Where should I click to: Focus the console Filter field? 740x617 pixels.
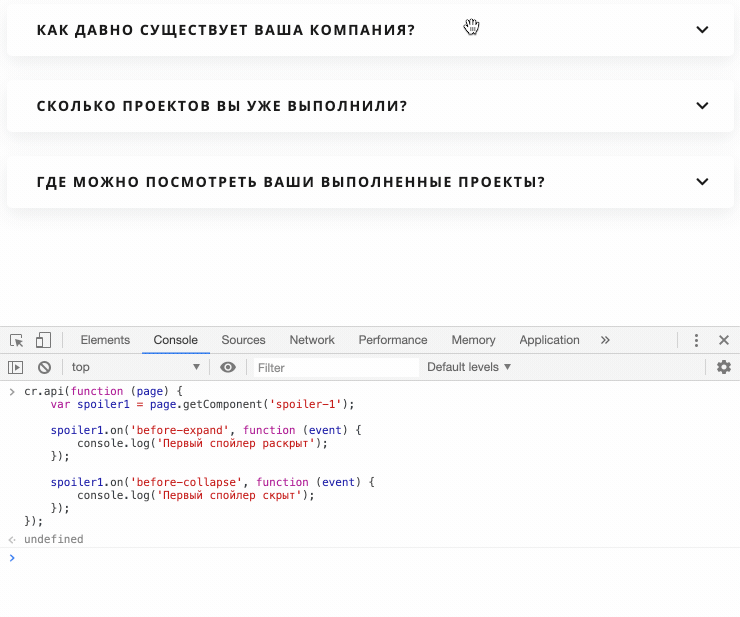pyautogui.click(x=336, y=368)
